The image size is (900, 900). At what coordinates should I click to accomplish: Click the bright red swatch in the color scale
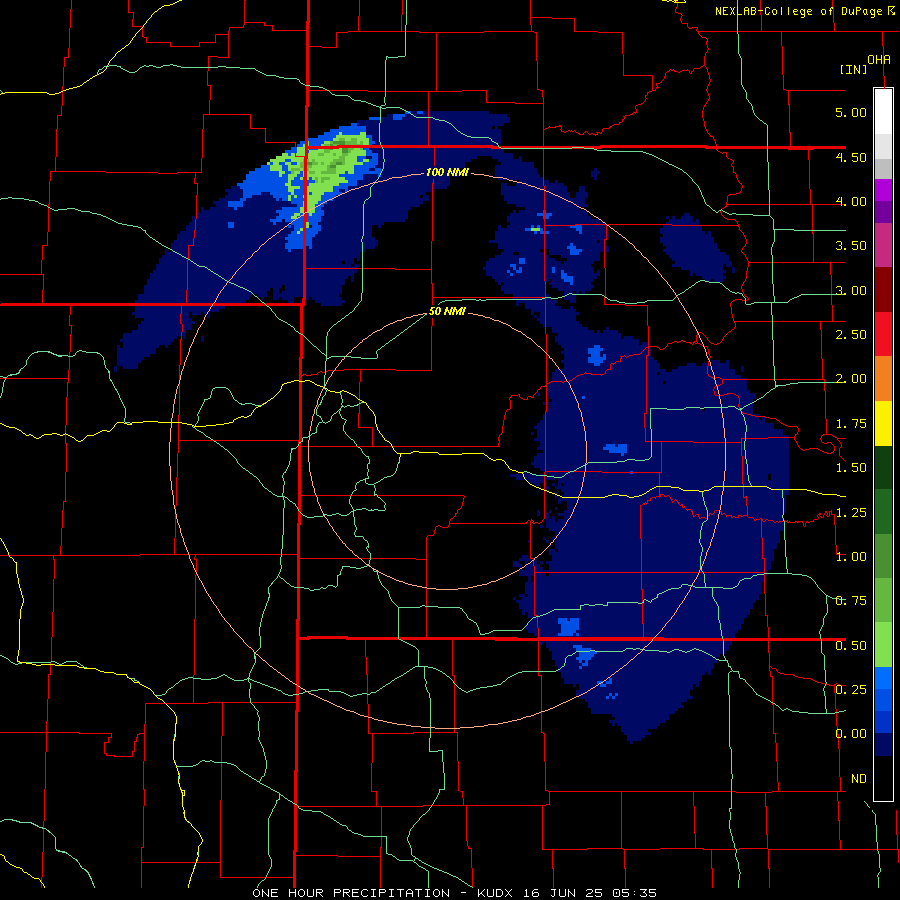point(883,334)
